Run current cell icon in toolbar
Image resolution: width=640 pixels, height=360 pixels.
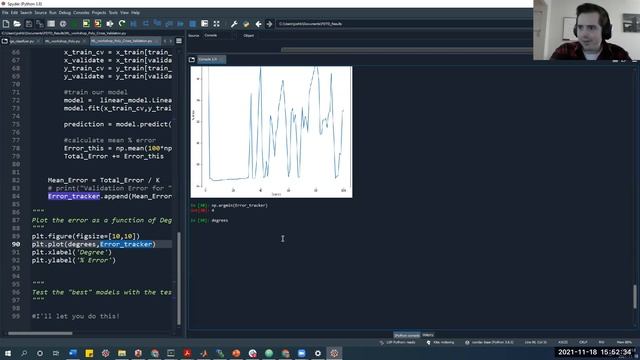pos(86,24)
